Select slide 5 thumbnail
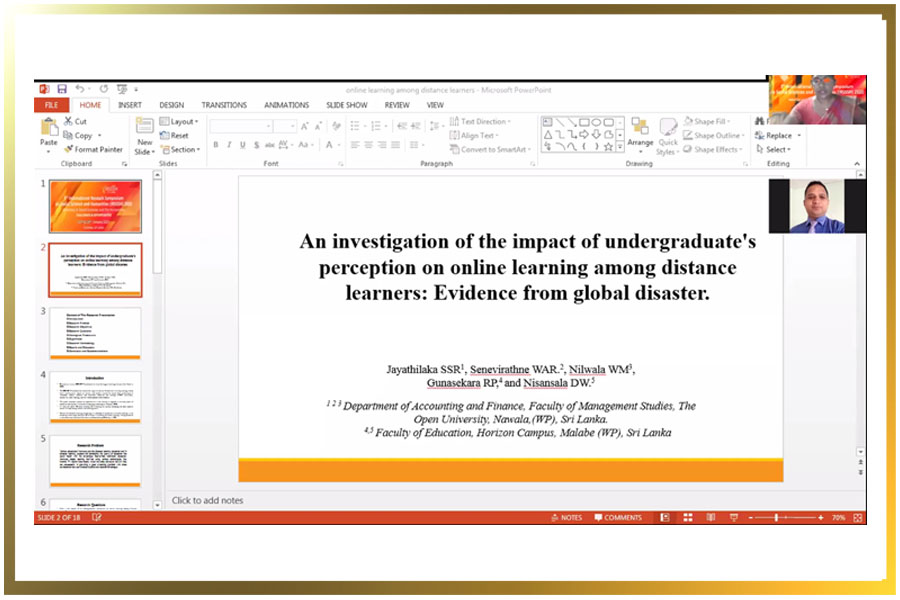 (x=95, y=460)
